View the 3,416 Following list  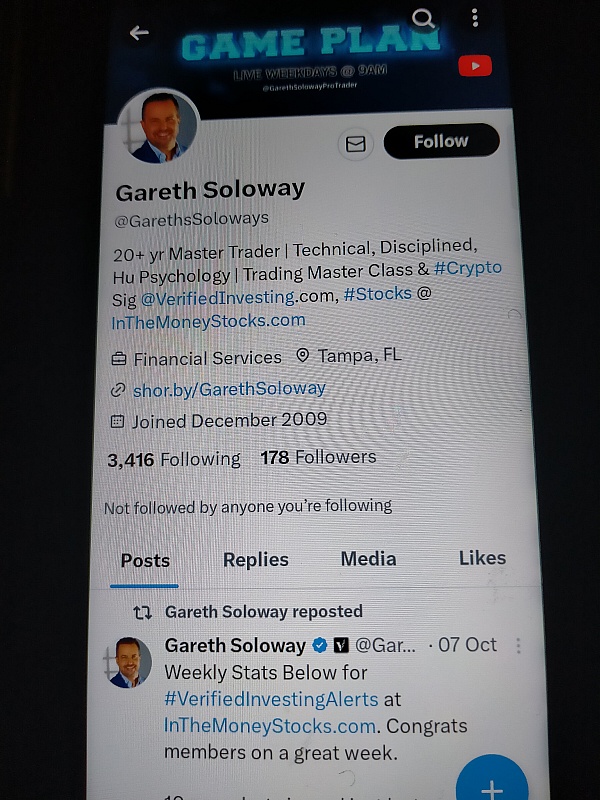point(174,459)
